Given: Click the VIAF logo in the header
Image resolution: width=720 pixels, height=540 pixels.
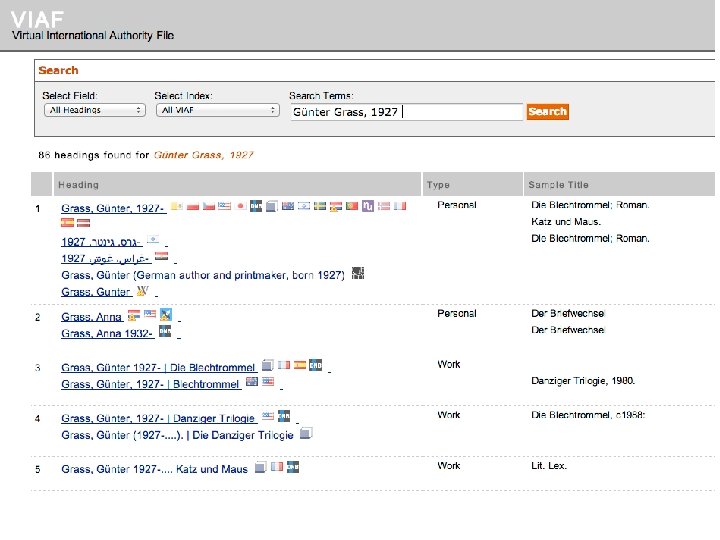Looking at the screenshot, I should click(37, 19).
